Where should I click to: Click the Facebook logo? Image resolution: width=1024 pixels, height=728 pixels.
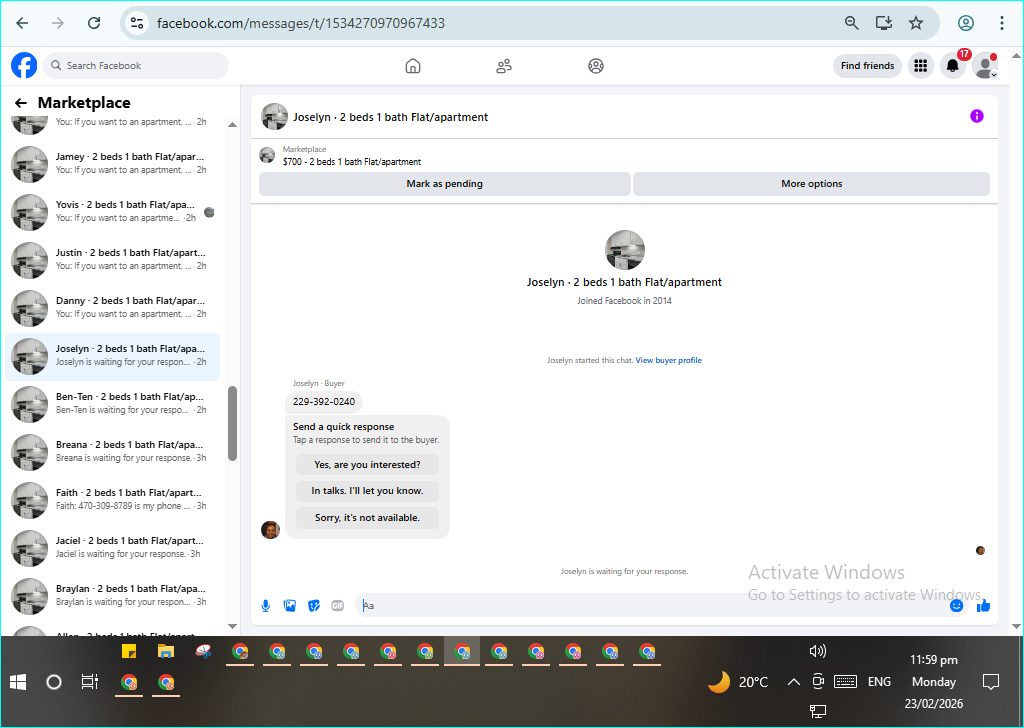click(24, 65)
